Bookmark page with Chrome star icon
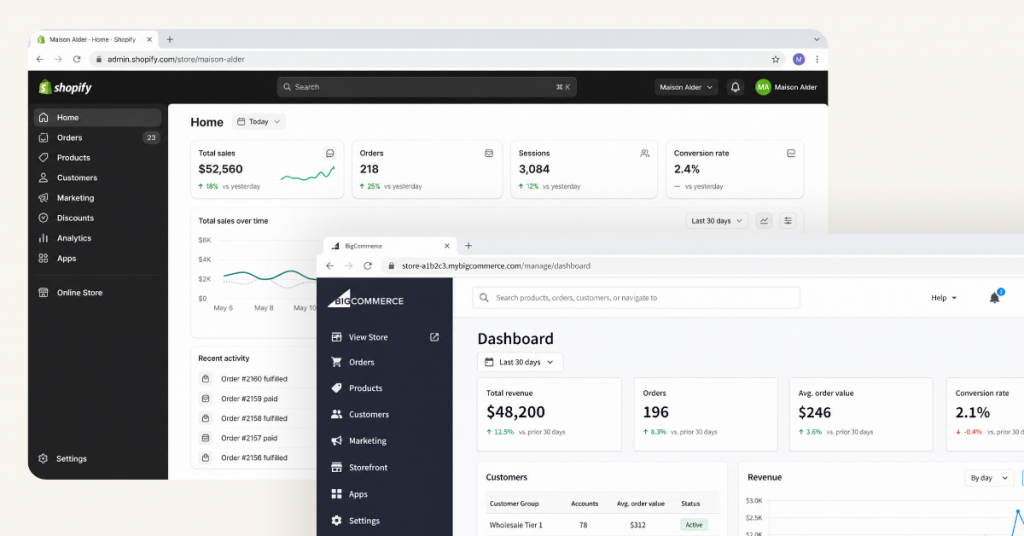The height and width of the screenshot is (536, 1024). tap(775, 59)
